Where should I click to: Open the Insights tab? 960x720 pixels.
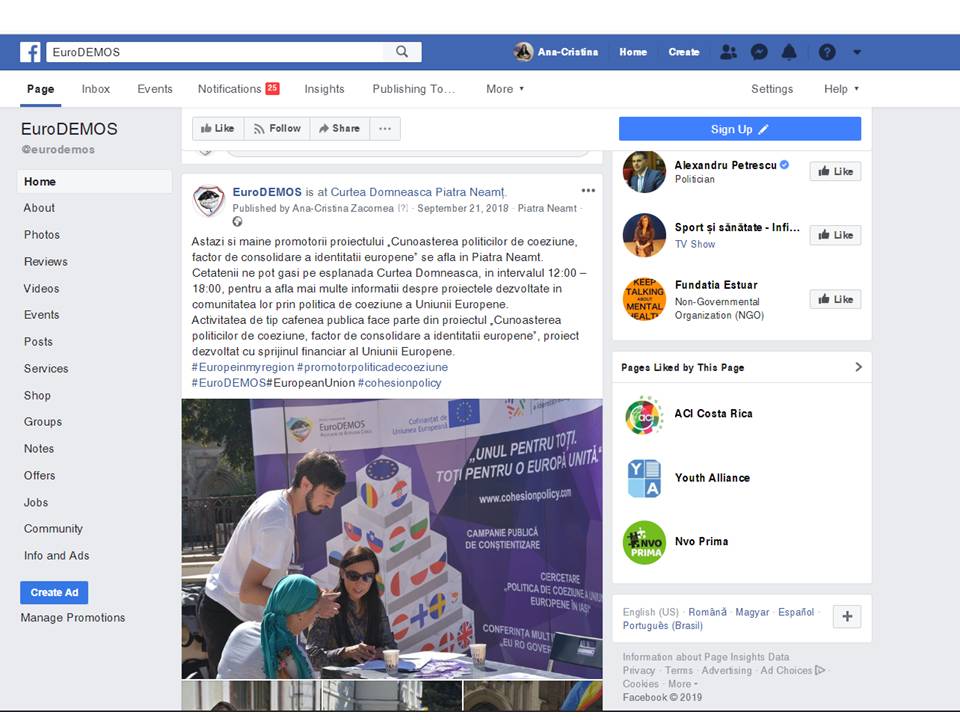click(x=324, y=89)
